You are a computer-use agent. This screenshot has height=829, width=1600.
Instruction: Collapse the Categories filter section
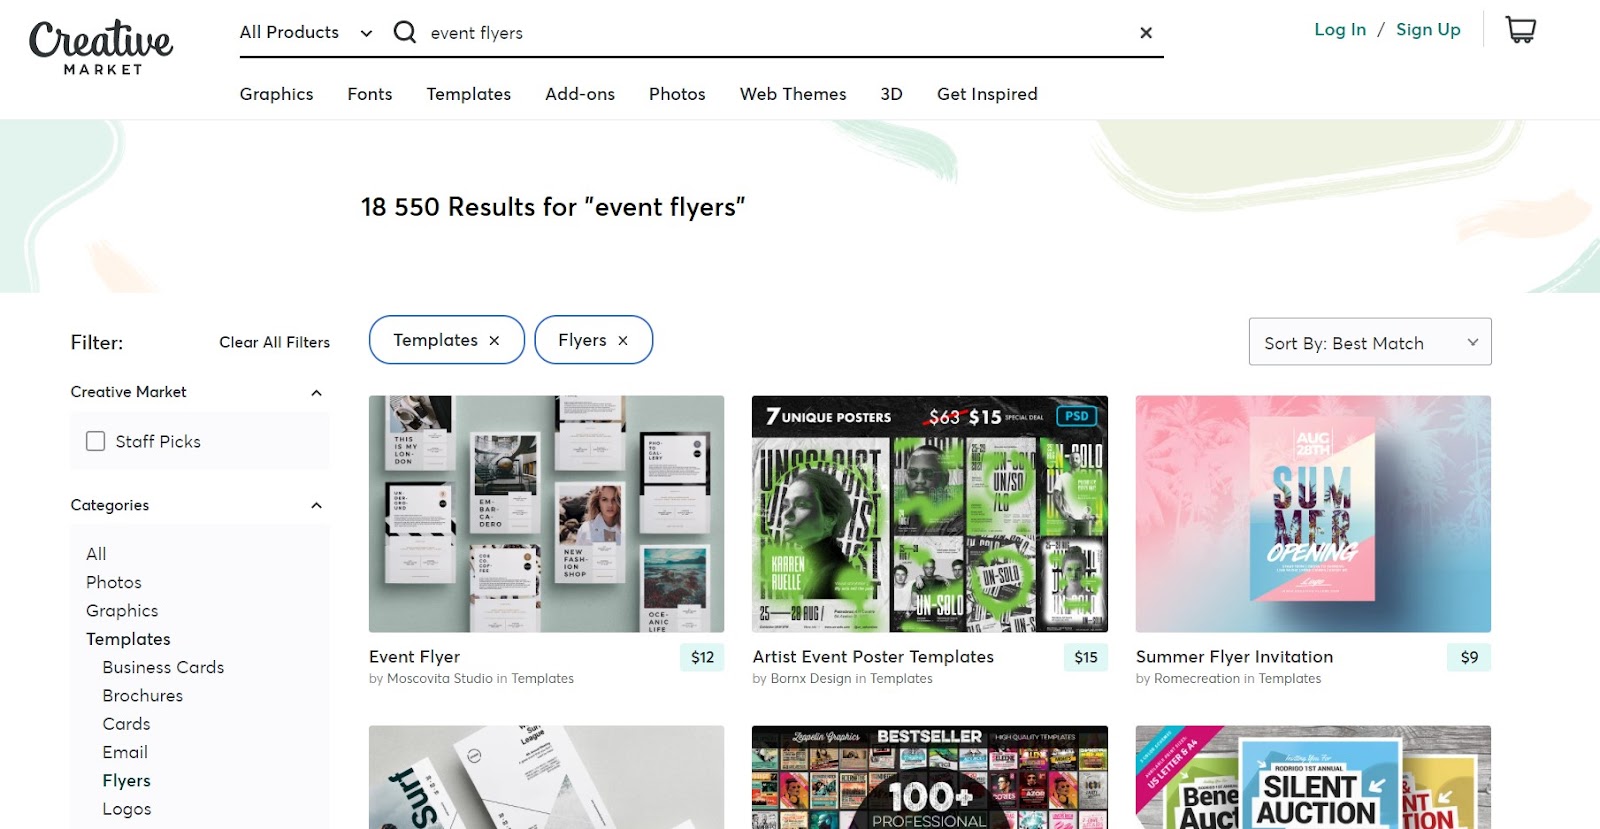[316, 506]
